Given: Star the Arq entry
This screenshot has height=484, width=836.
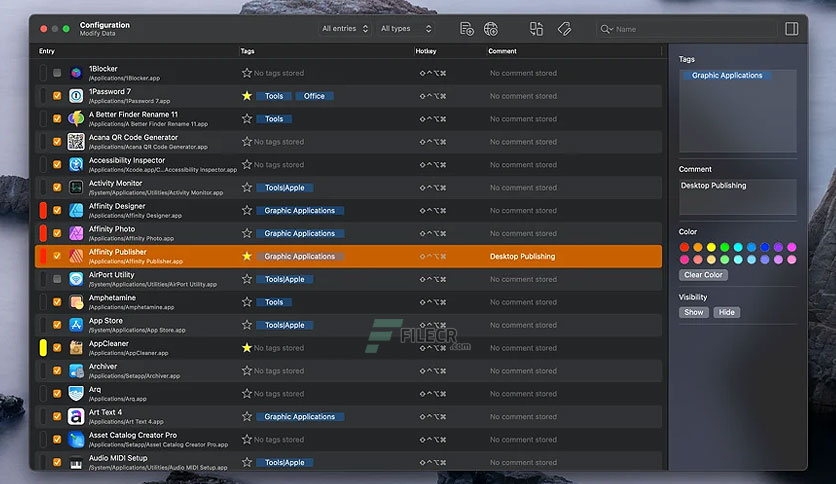Looking at the screenshot, I should (246, 394).
